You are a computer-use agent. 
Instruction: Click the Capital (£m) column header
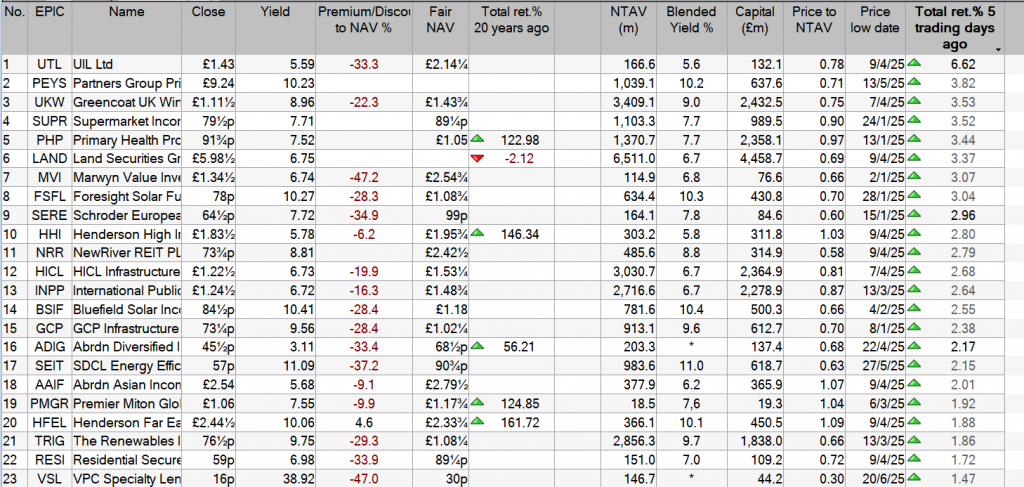tap(754, 20)
